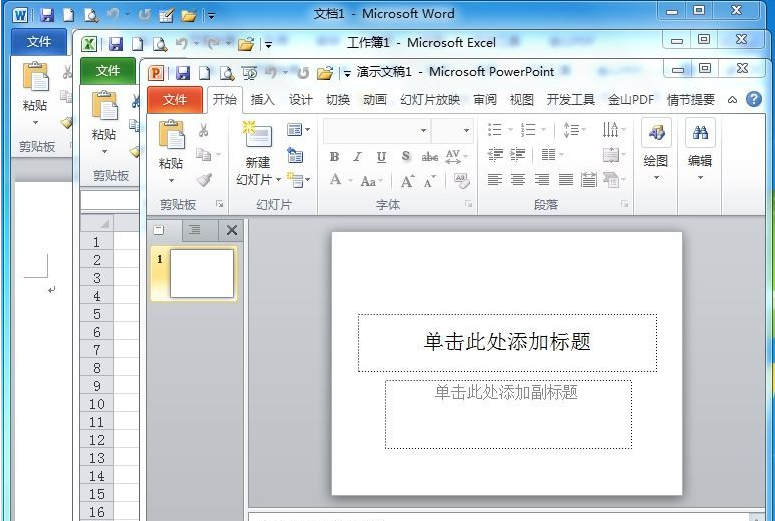775x521 pixels.
Task: Open the character spacing AV dropdown
Action: [x=457, y=157]
